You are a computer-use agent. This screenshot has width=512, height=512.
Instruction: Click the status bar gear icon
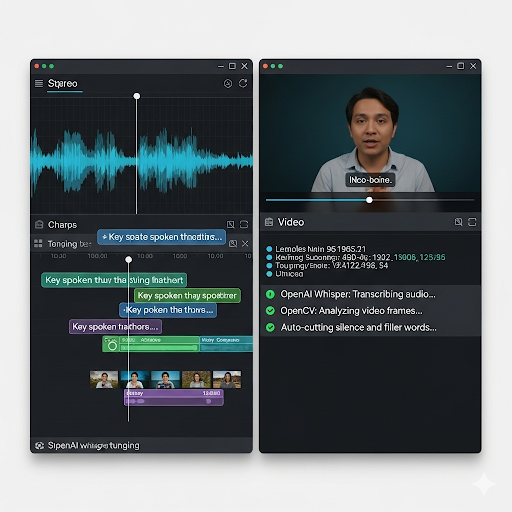(39, 446)
